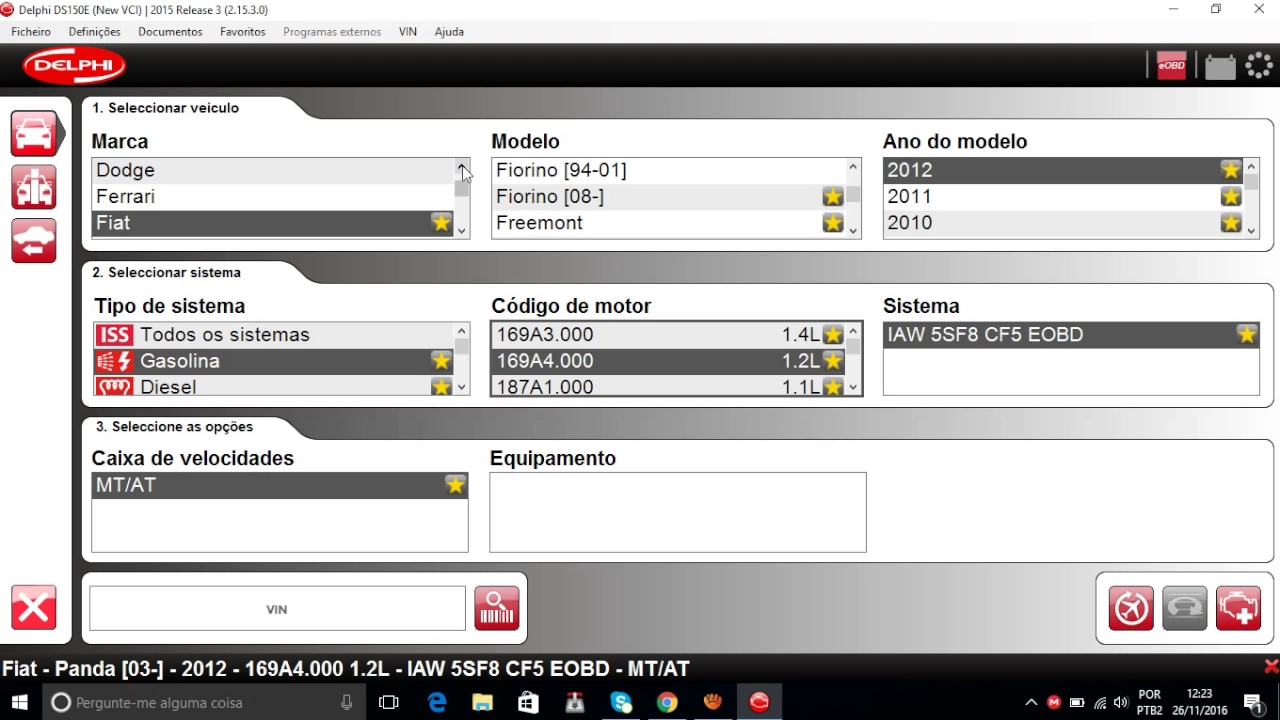Open the Definições menu

click(95, 32)
